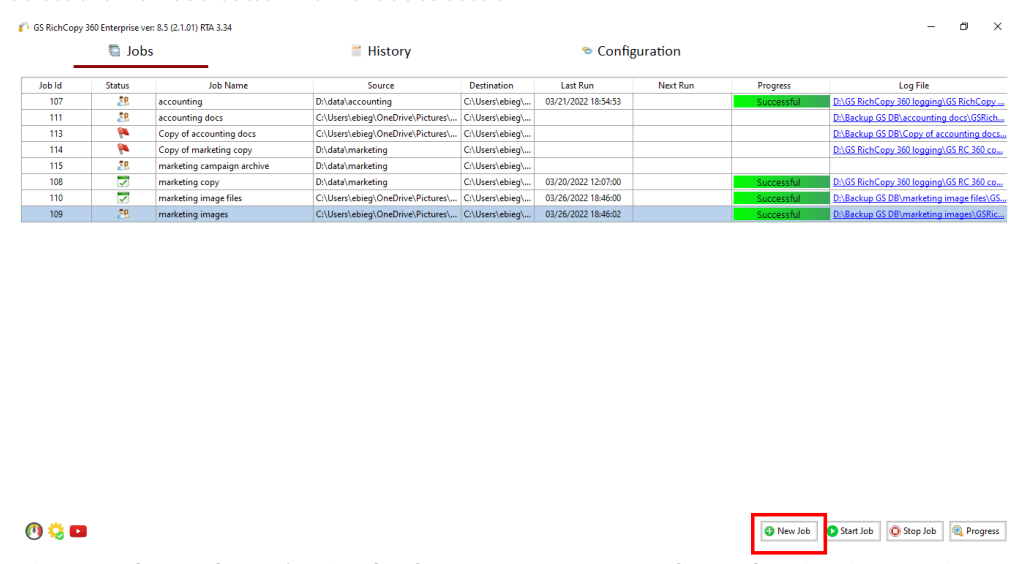Click job id 115 cell
The width and height of the screenshot is (1027, 564).
click(56, 166)
